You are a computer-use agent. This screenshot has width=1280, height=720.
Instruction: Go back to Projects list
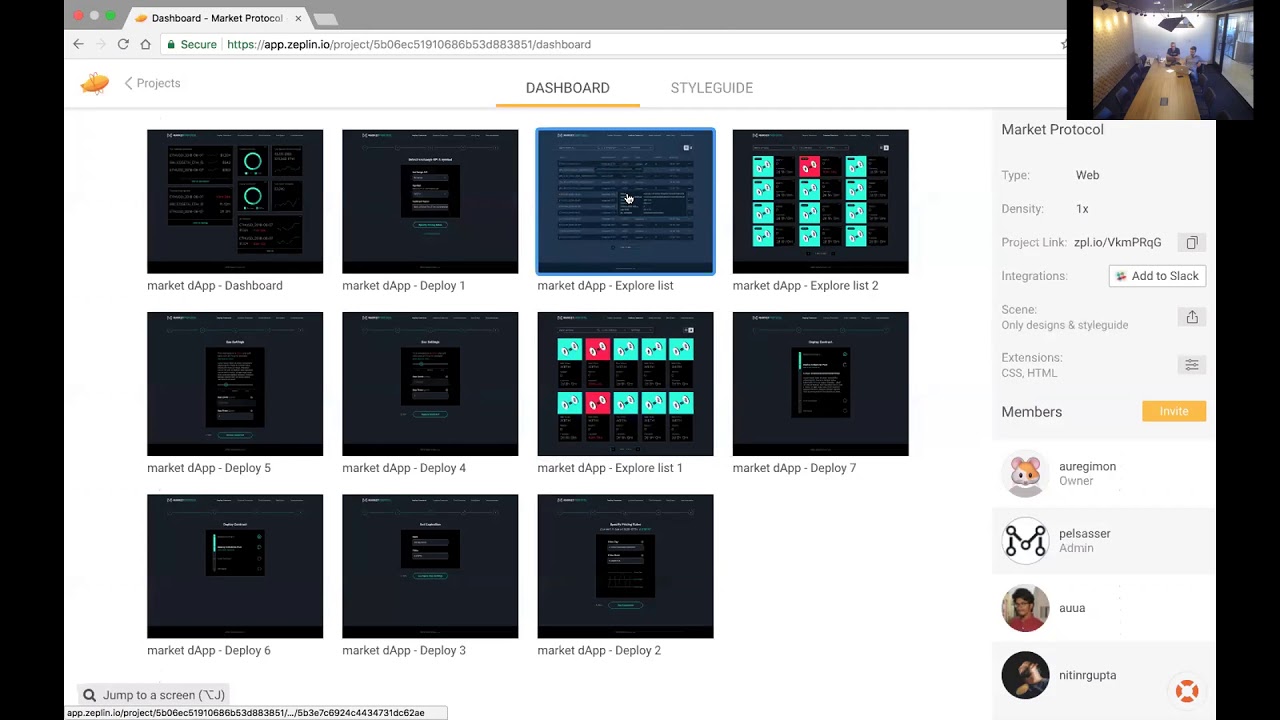(153, 83)
